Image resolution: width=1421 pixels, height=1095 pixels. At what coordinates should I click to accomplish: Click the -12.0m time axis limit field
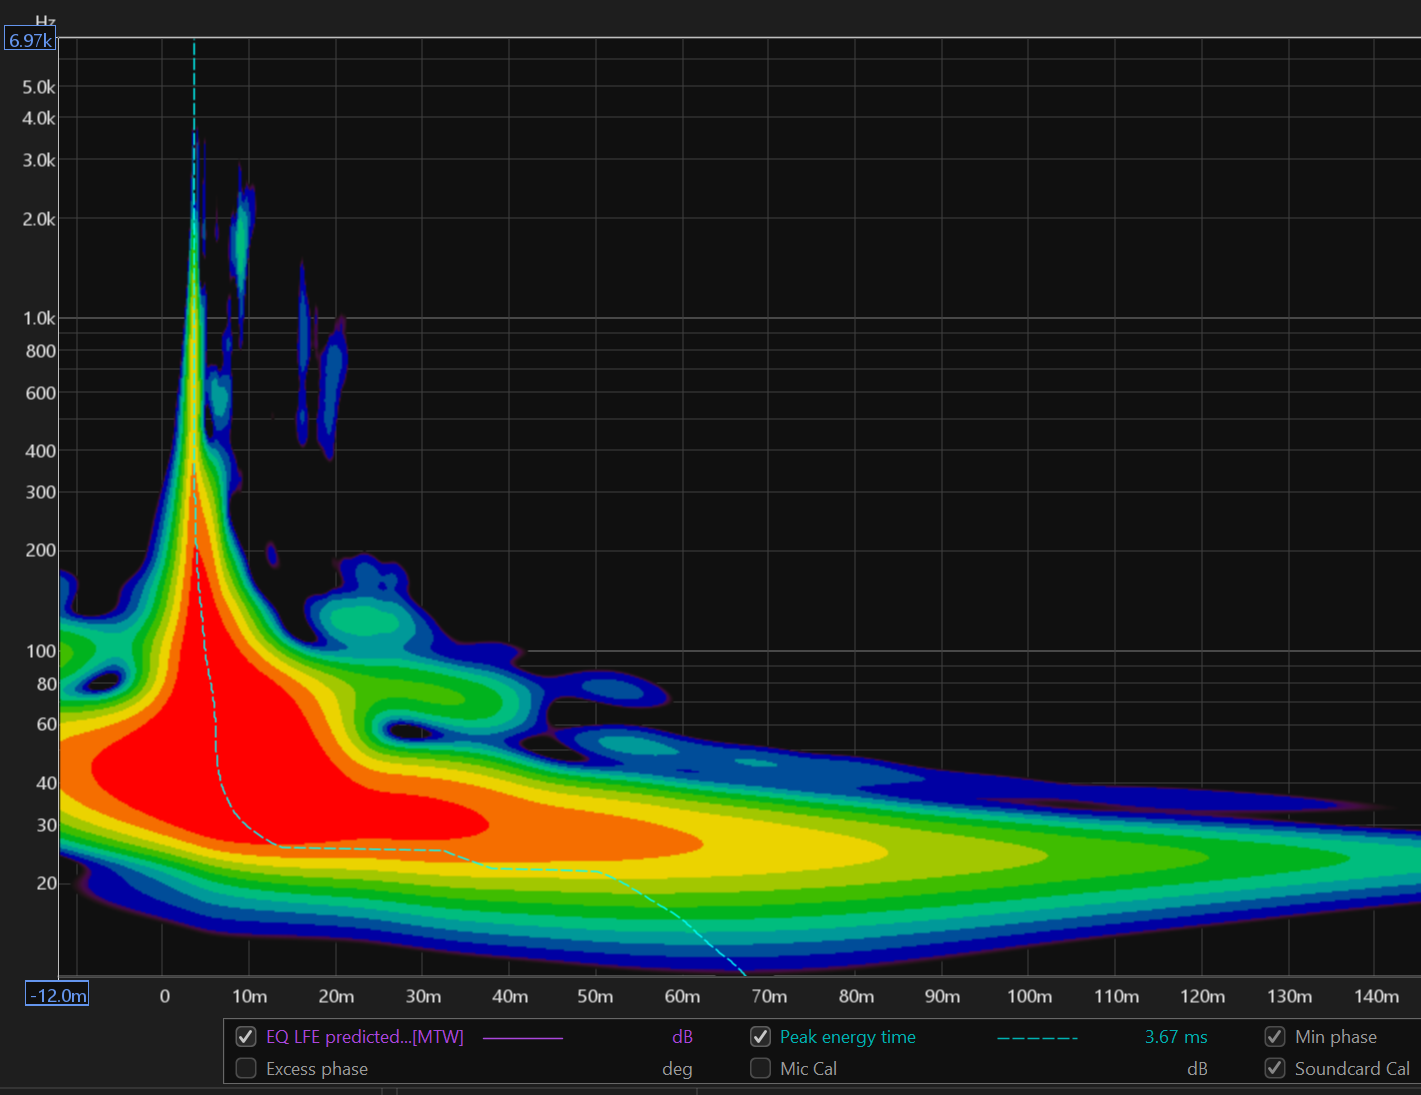click(57, 995)
